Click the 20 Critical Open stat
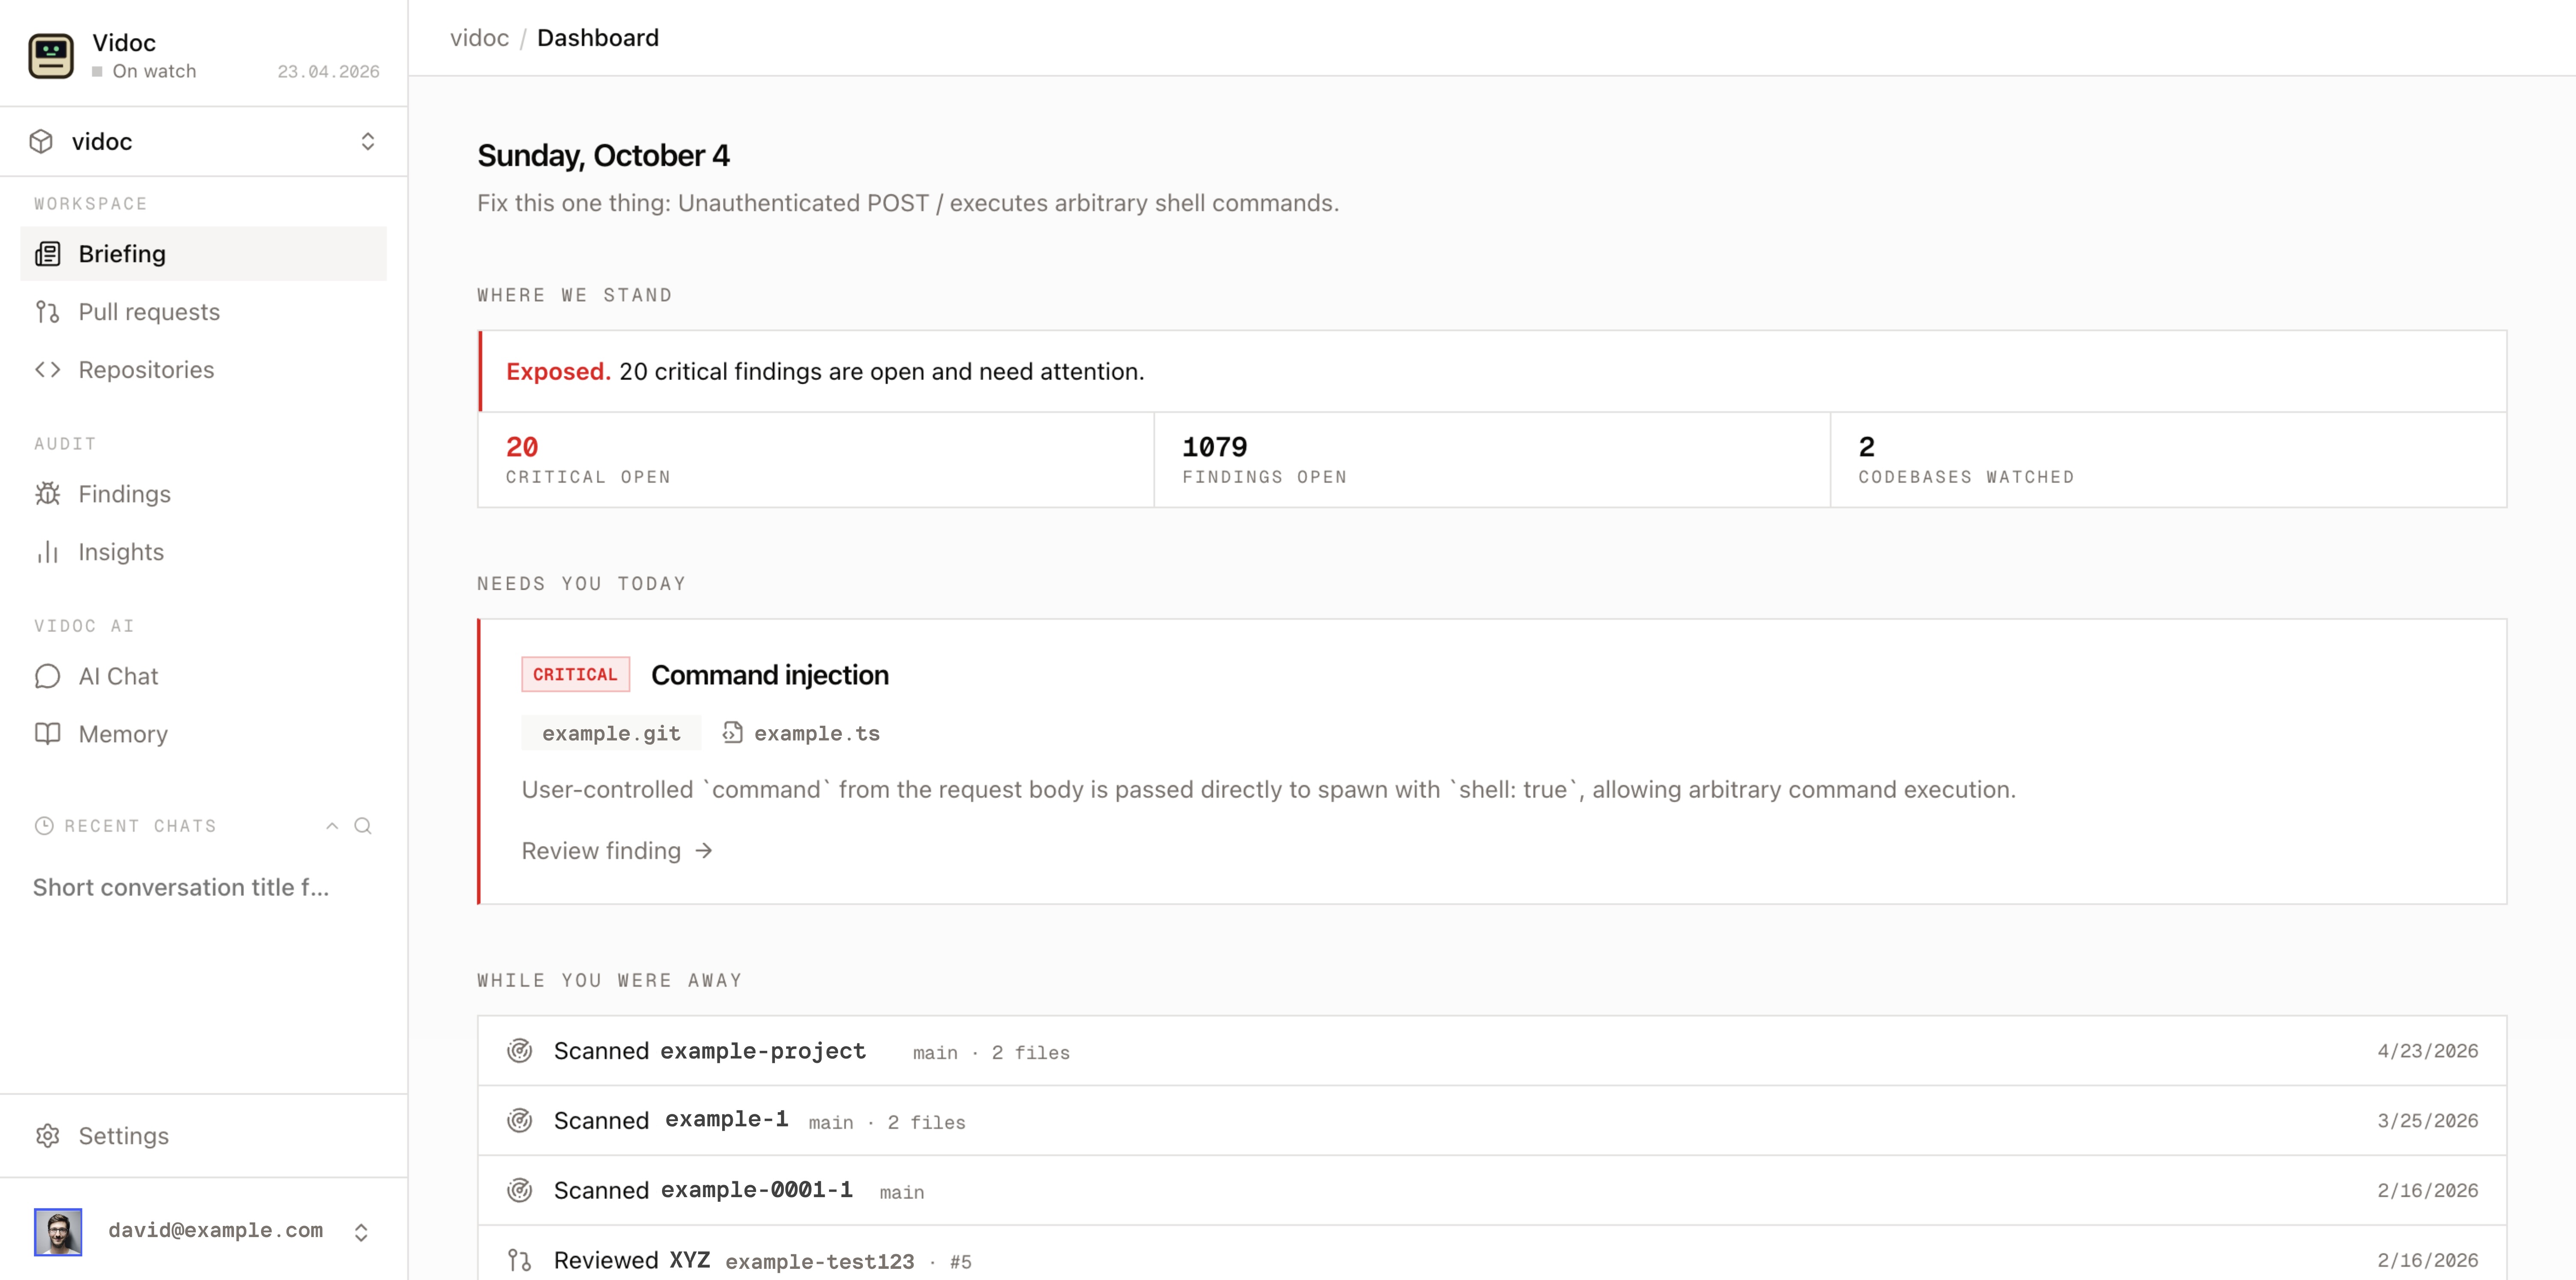2576x1280 pixels. 816,460
